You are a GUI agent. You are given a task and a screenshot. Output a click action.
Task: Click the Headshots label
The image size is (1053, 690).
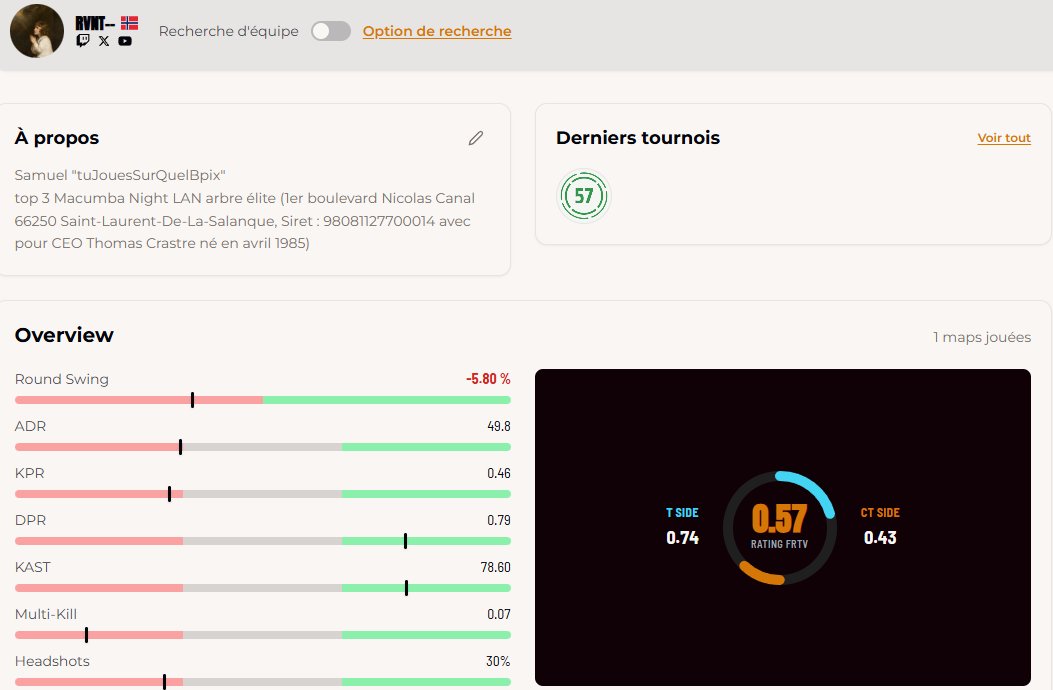[x=52, y=661]
